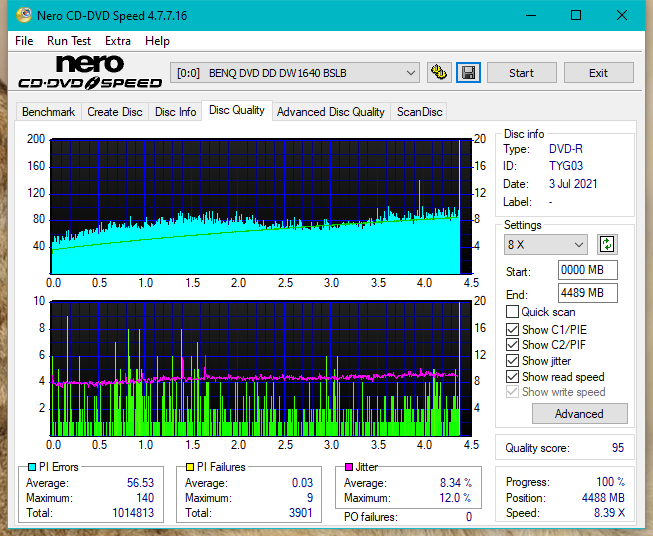Screen dimensions: 653x536
Task: Click the cyan PI Errors legend swatch
Action: [x=32, y=467]
